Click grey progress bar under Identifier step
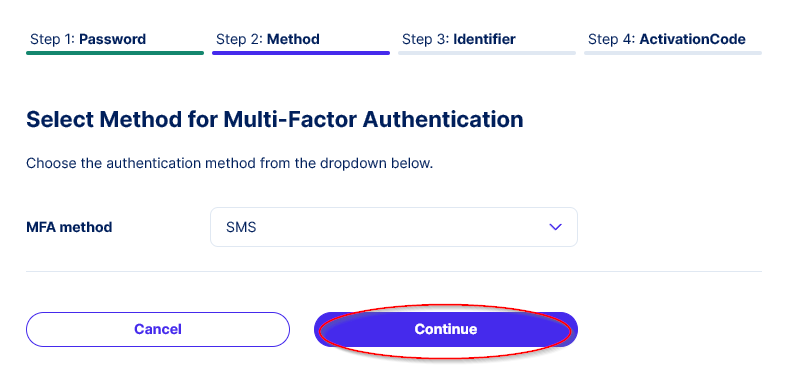The height and width of the screenshot is (377, 789). pos(487,52)
